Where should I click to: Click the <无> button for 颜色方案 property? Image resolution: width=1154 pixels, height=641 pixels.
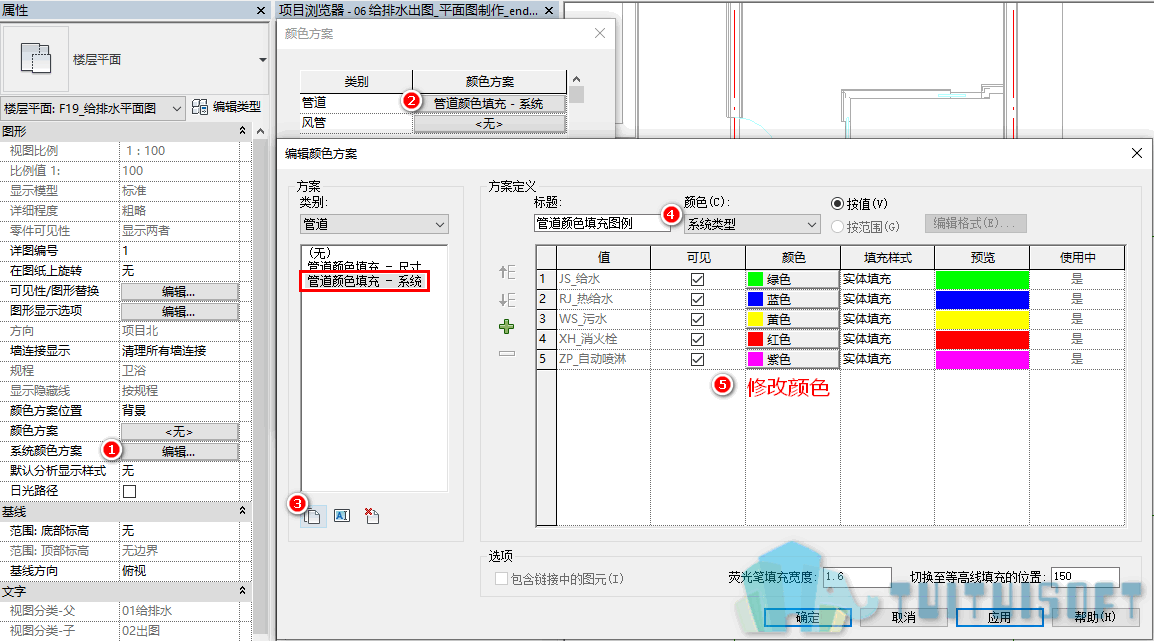179,431
